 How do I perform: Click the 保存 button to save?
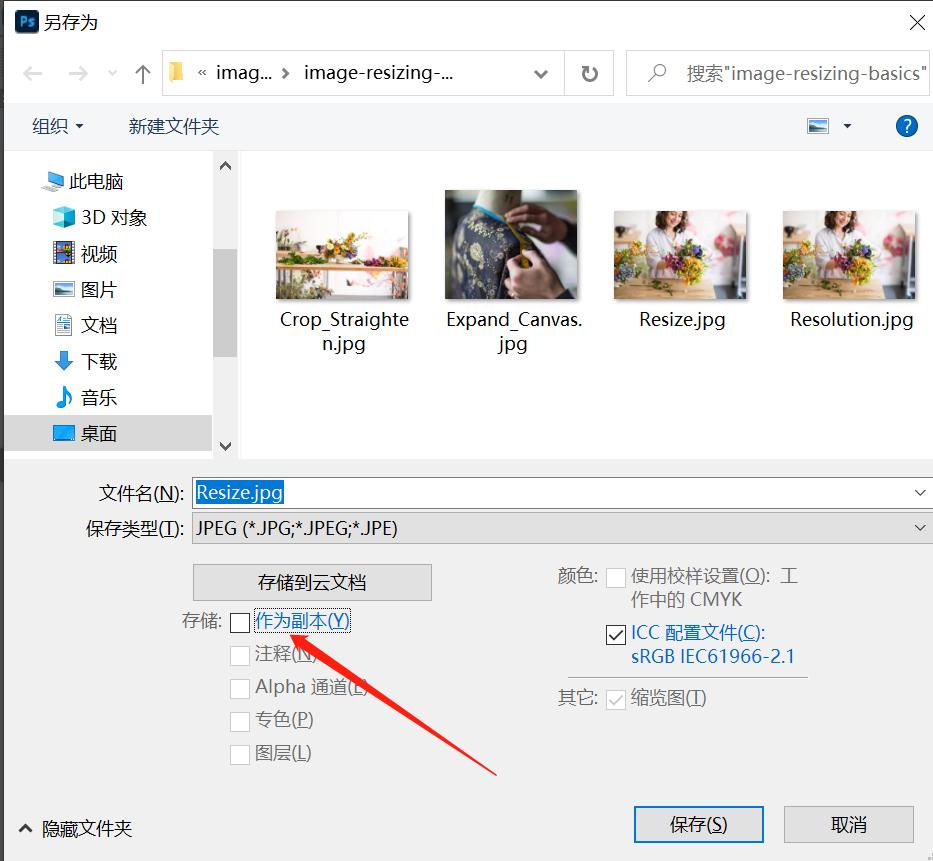pyautogui.click(x=698, y=824)
